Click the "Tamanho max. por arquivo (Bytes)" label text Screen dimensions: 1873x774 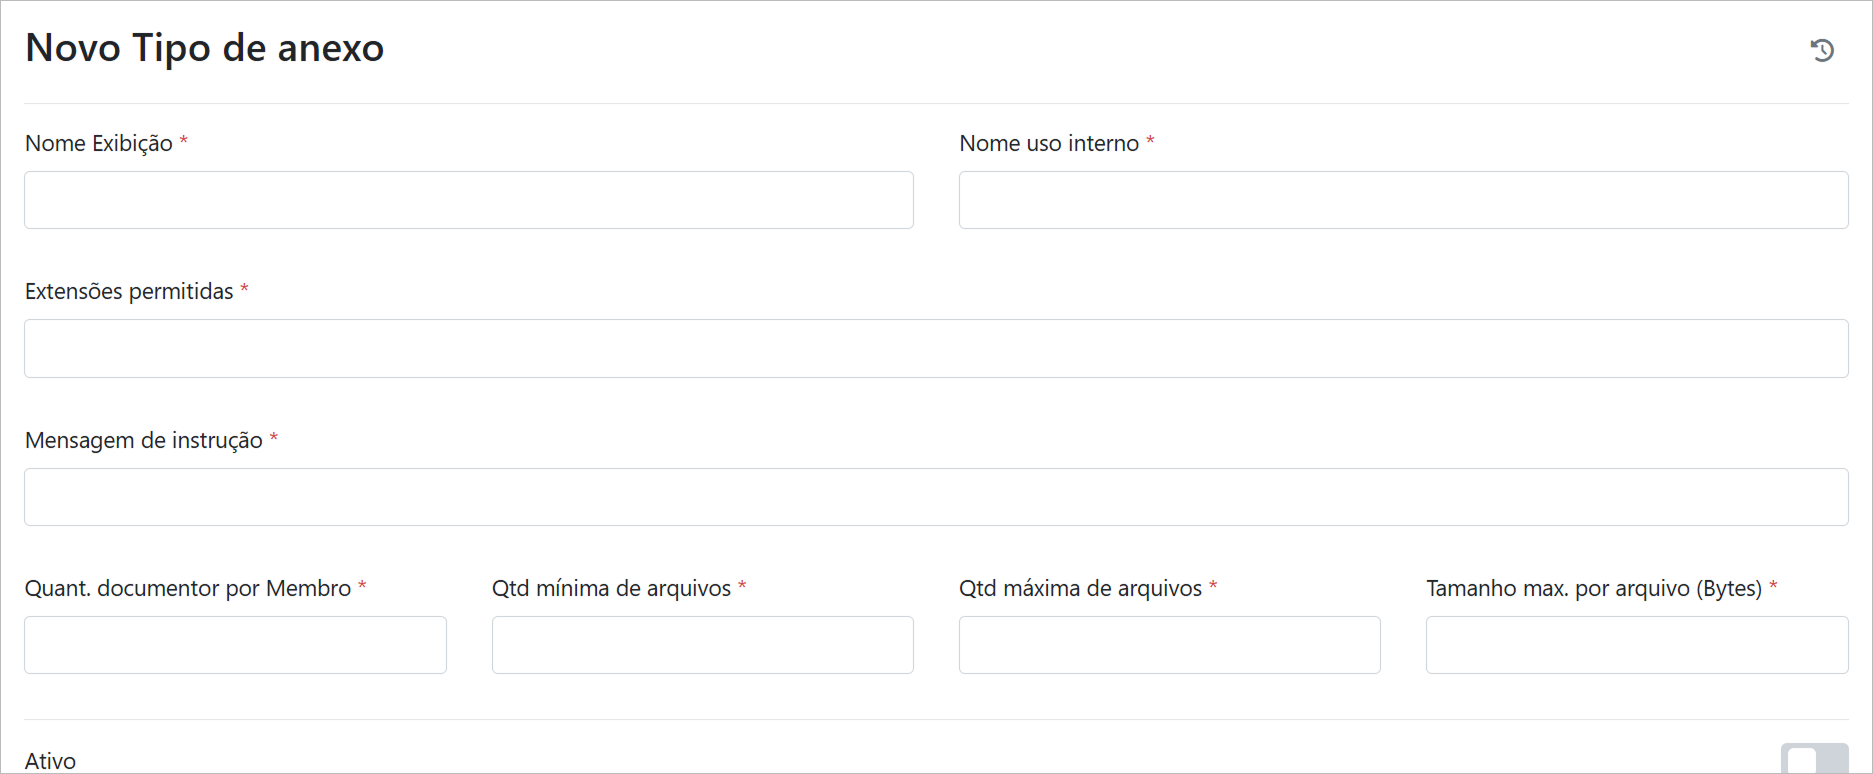point(1594,589)
